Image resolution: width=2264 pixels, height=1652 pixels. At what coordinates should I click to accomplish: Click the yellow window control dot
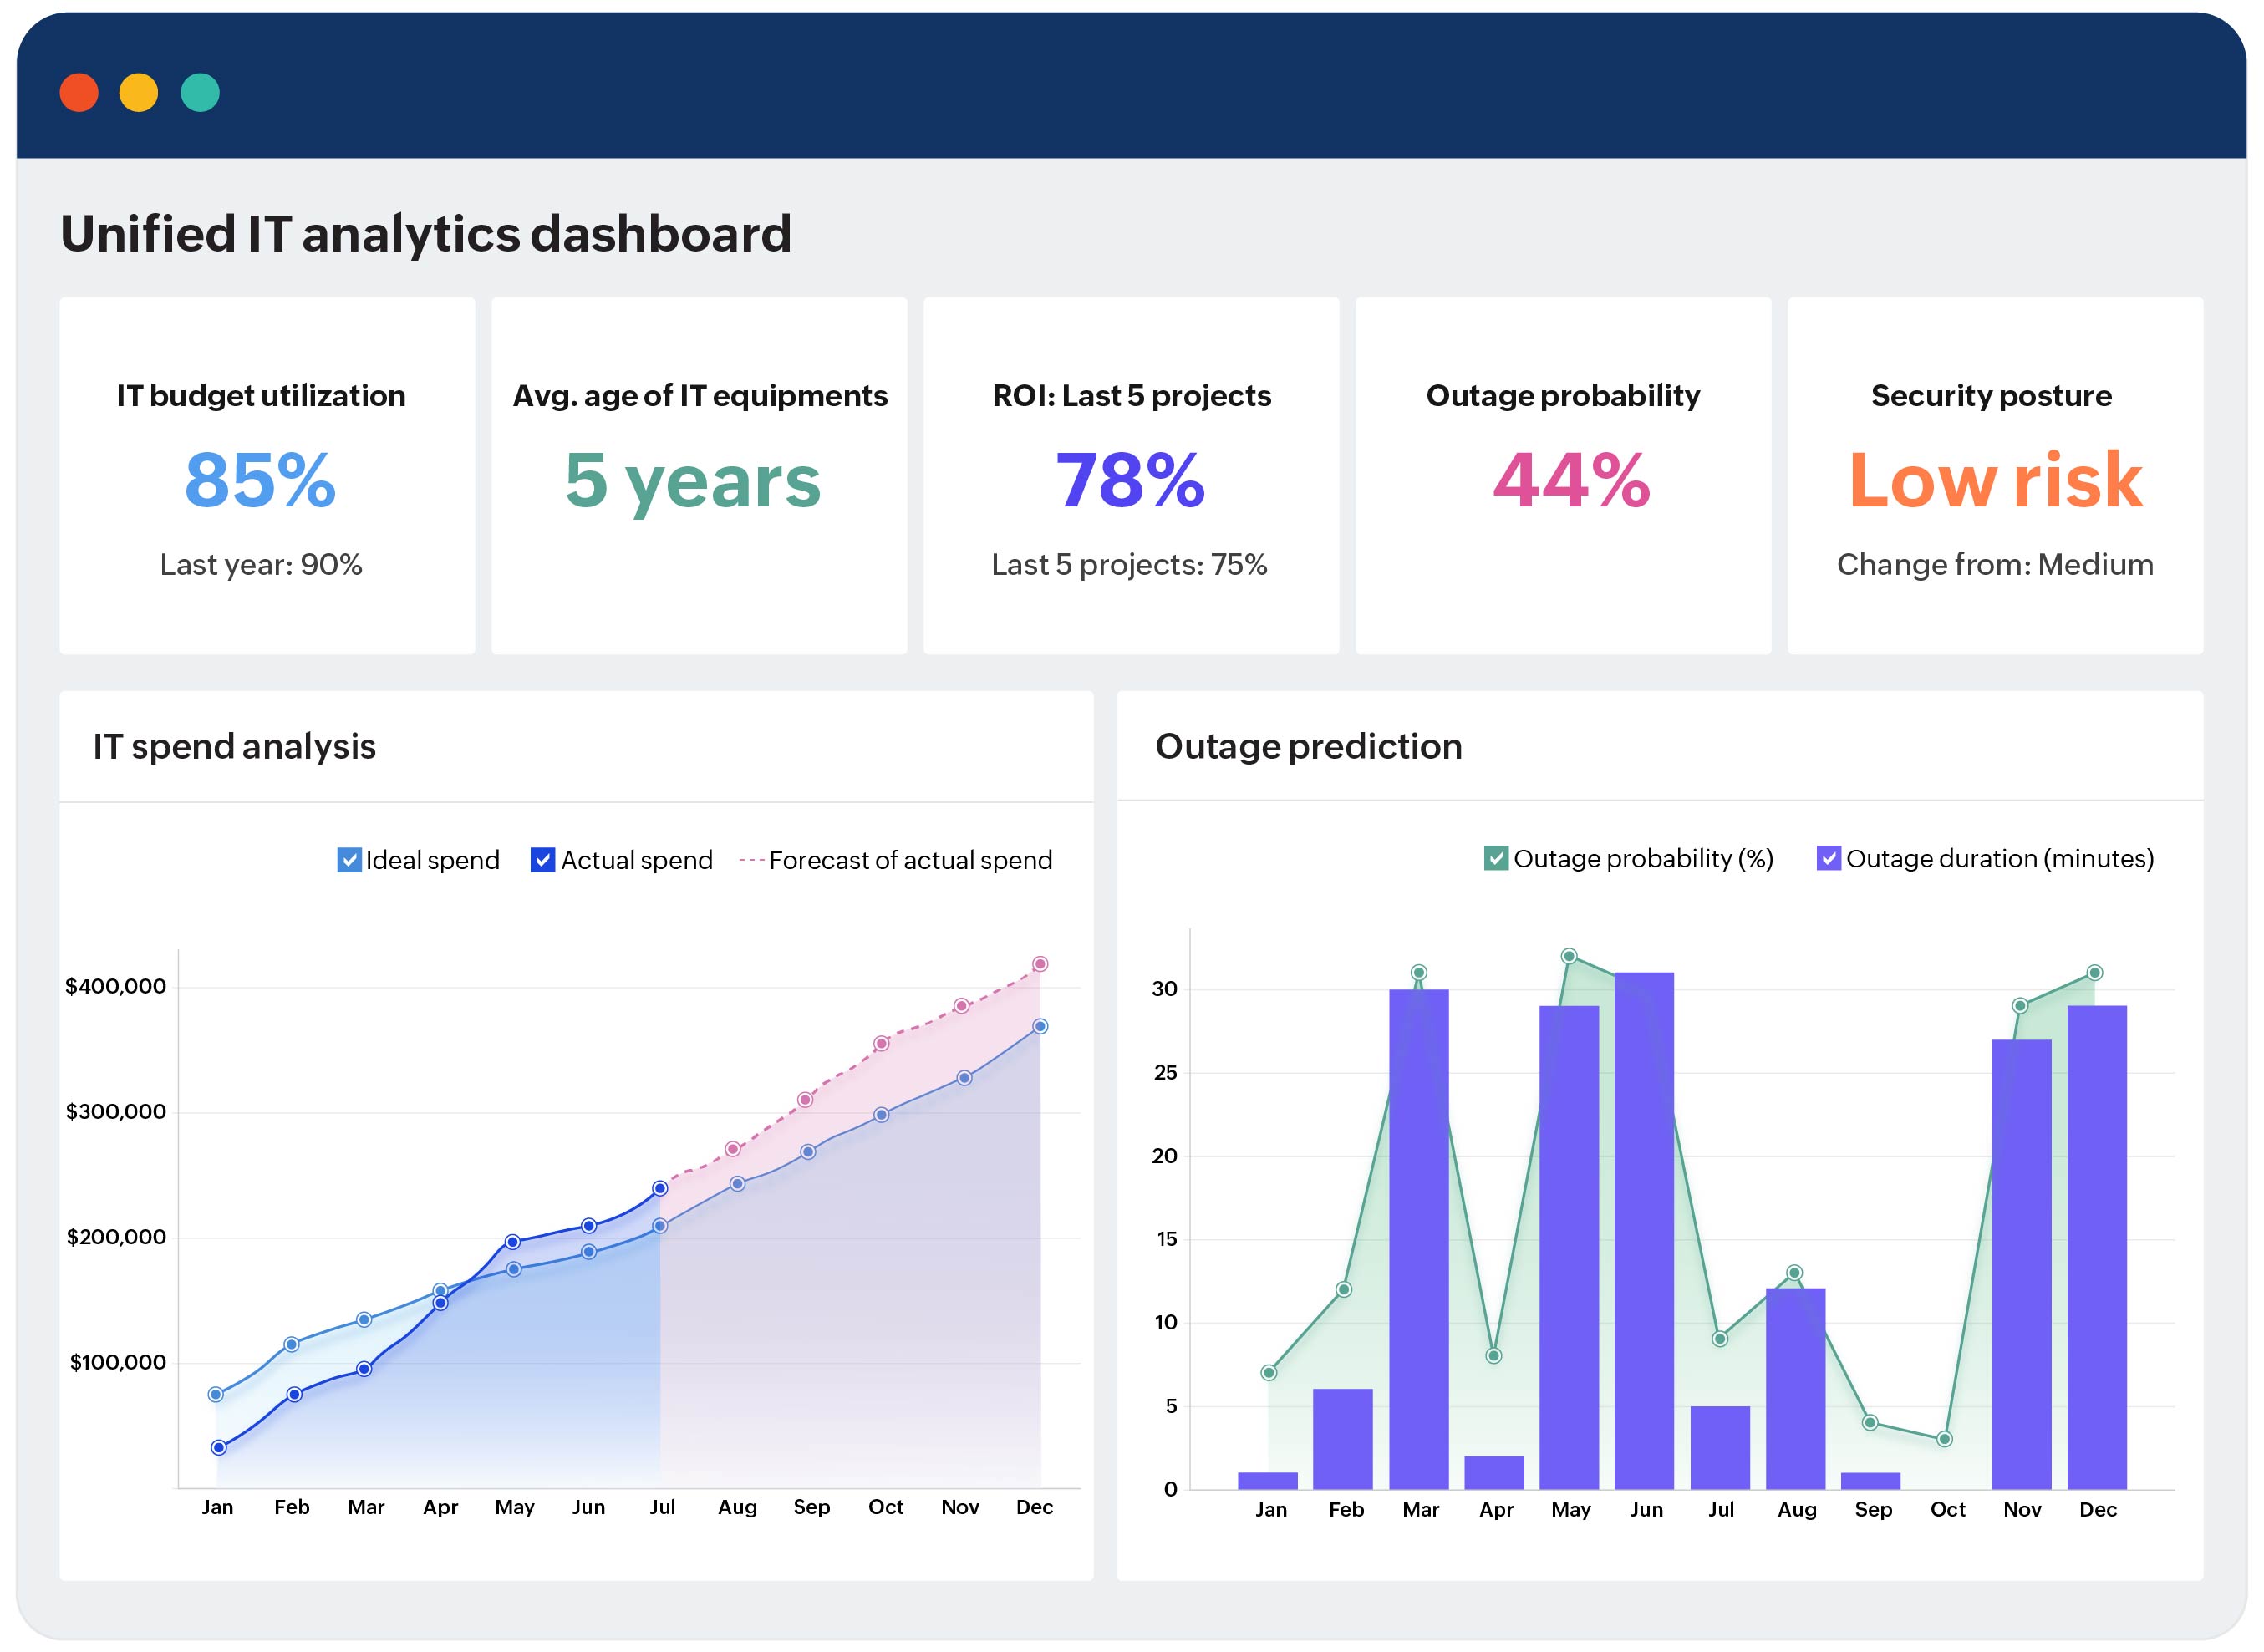pyautogui.click(x=139, y=93)
